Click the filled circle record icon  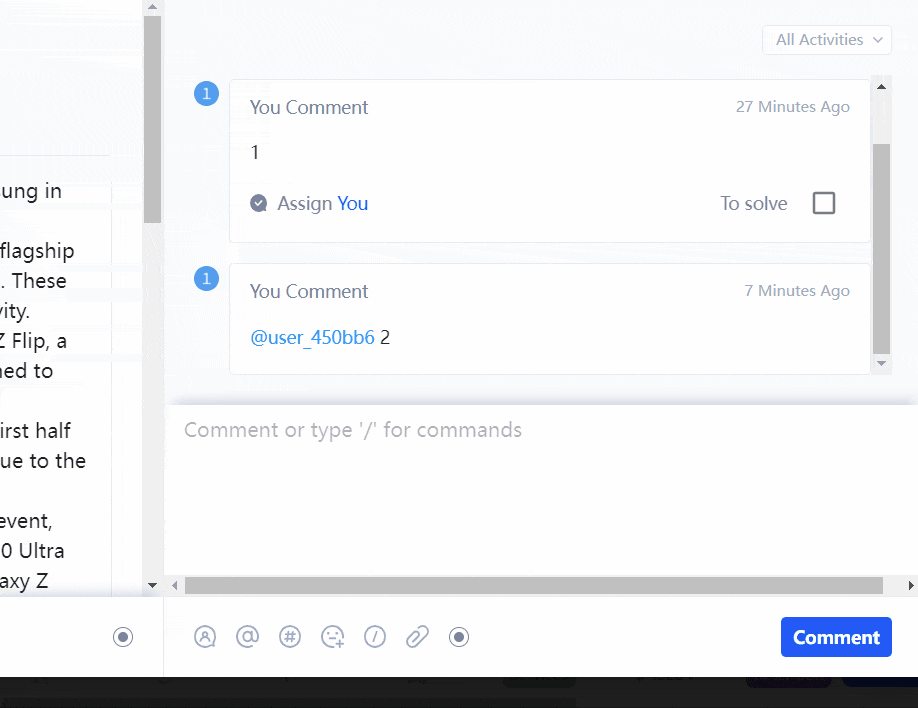[x=459, y=637]
